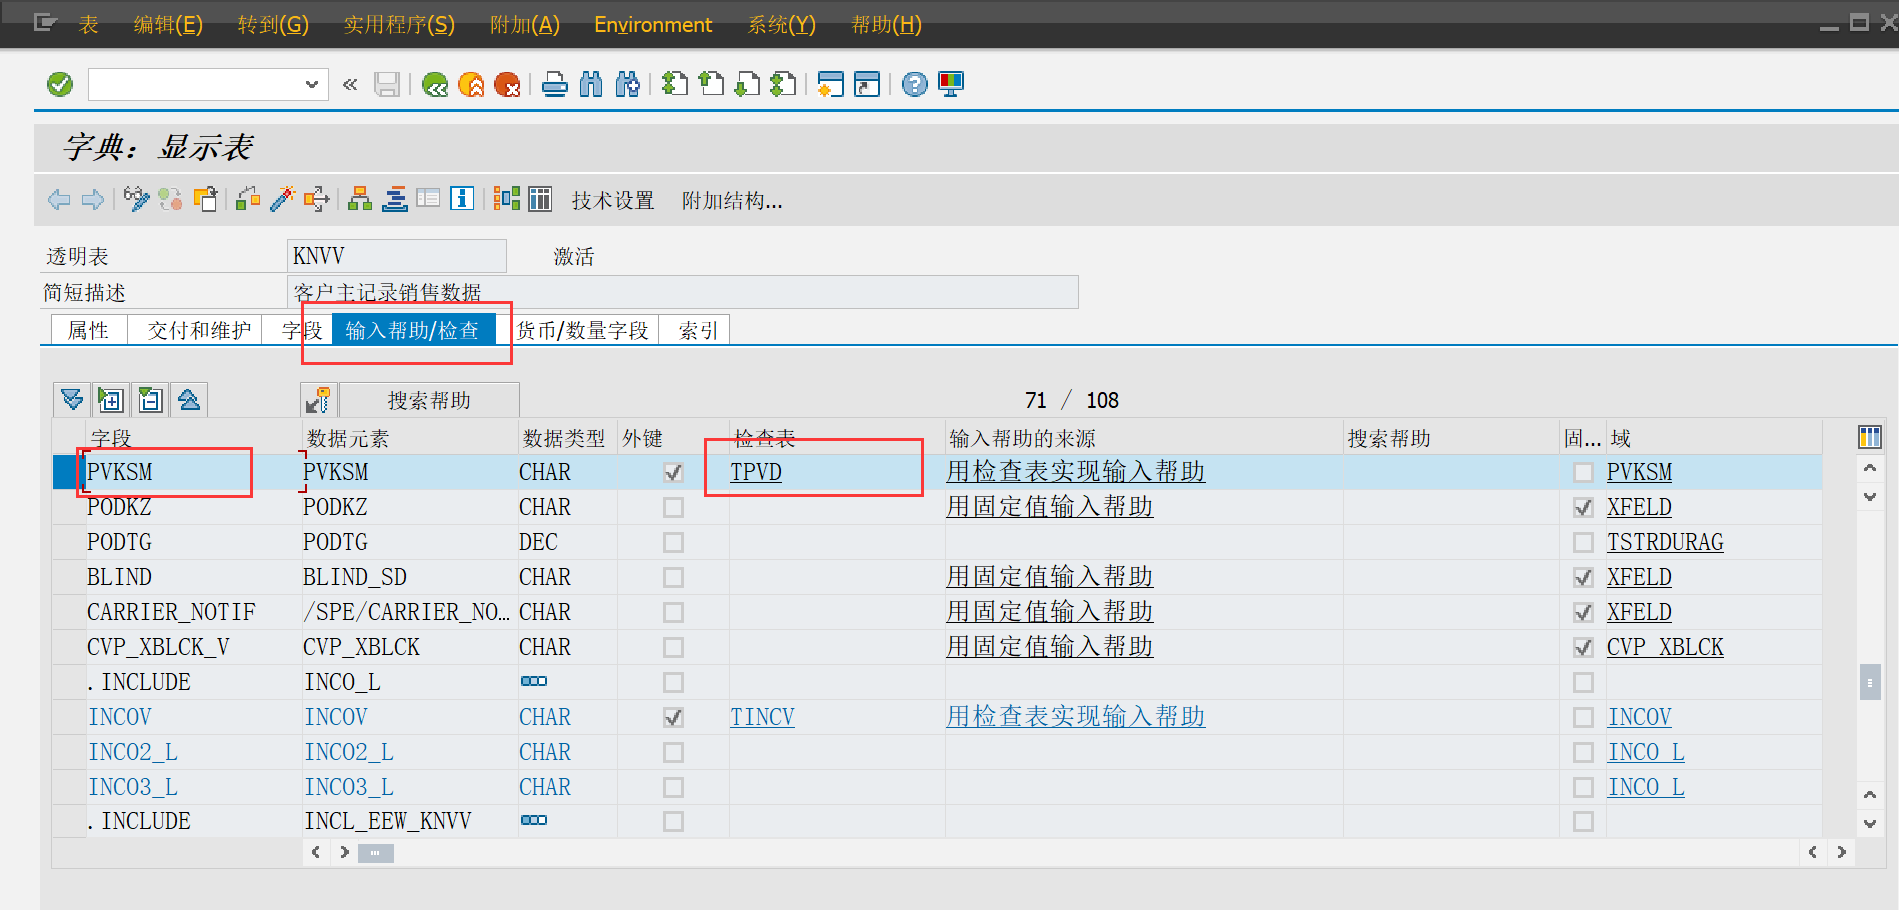Click the 附加结构... button
The height and width of the screenshot is (910, 1899).
(x=732, y=201)
